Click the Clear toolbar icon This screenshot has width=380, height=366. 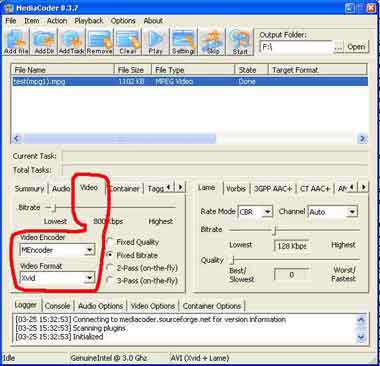click(x=128, y=42)
